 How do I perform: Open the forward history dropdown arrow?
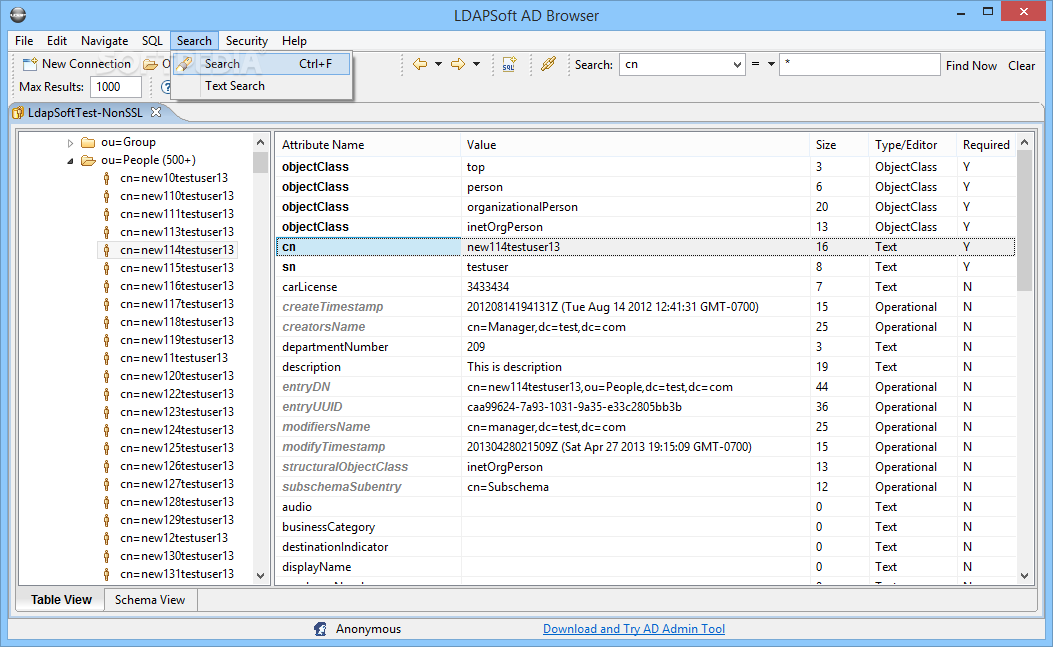click(476, 64)
